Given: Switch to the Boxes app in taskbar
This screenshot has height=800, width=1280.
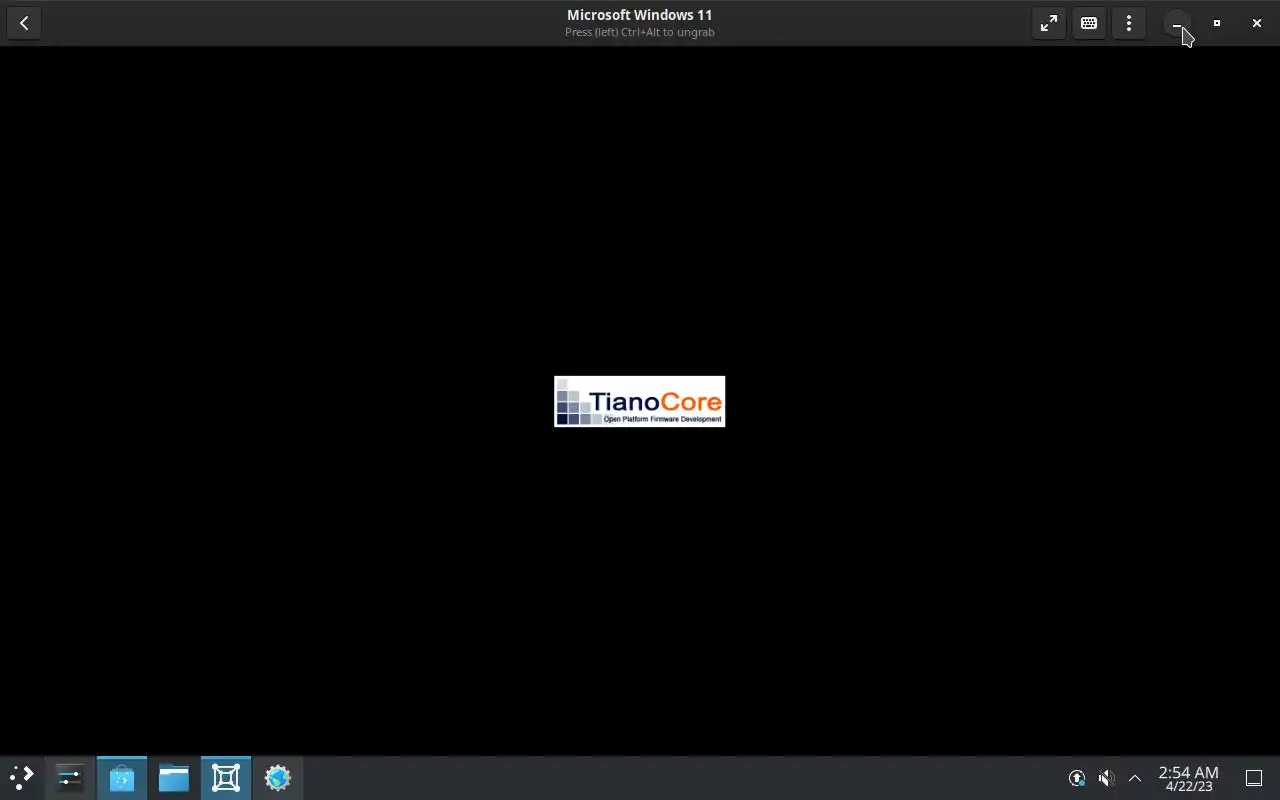Looking at the screenshot, I should 226,777.
